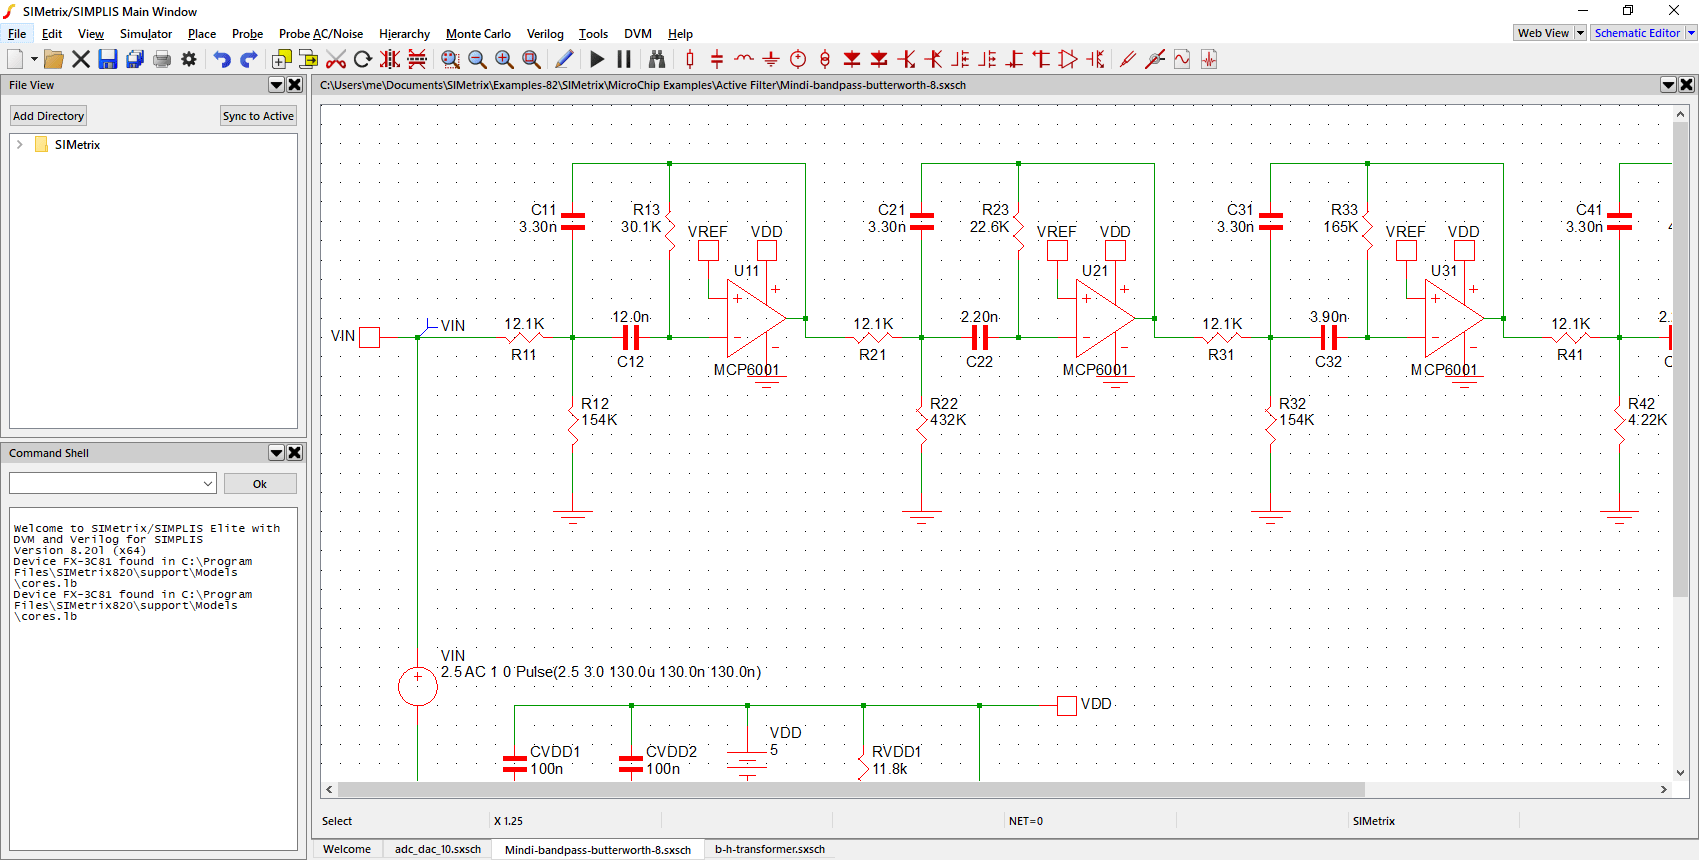The image size is (1699, 860).
Task: Open the Command Shell panel dropdown arrow
Action: 277,453
